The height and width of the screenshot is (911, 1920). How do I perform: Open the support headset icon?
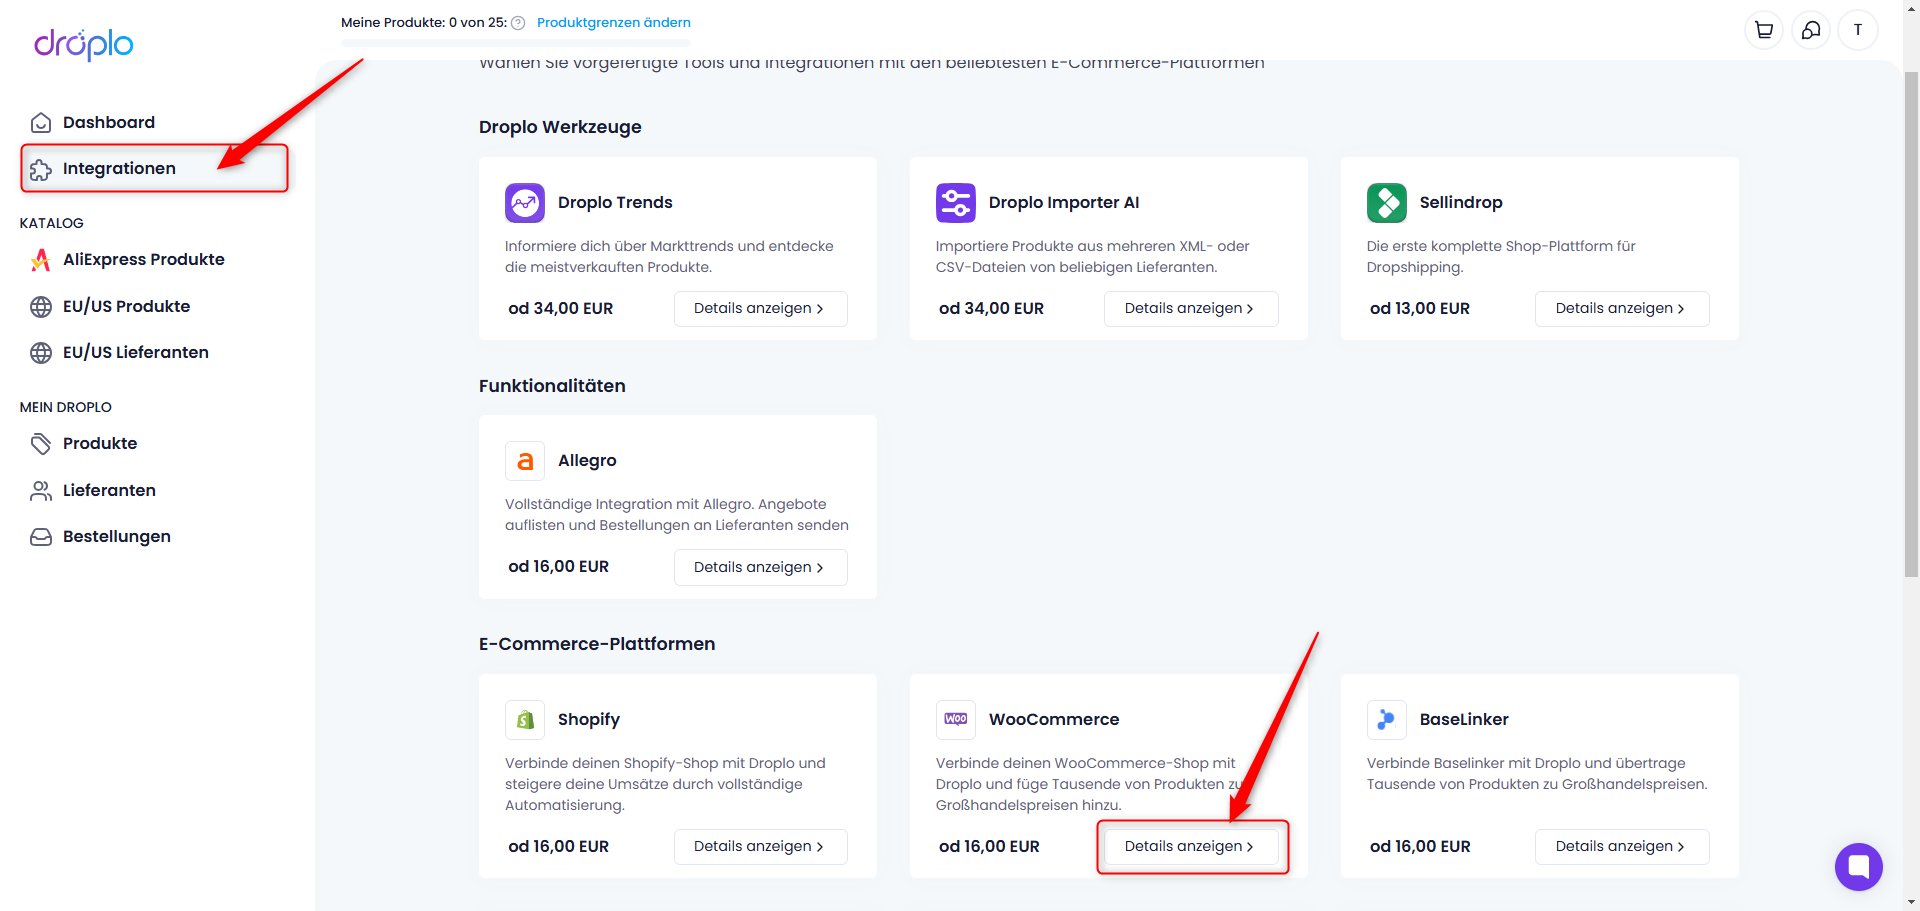[x=1811, y=30]
